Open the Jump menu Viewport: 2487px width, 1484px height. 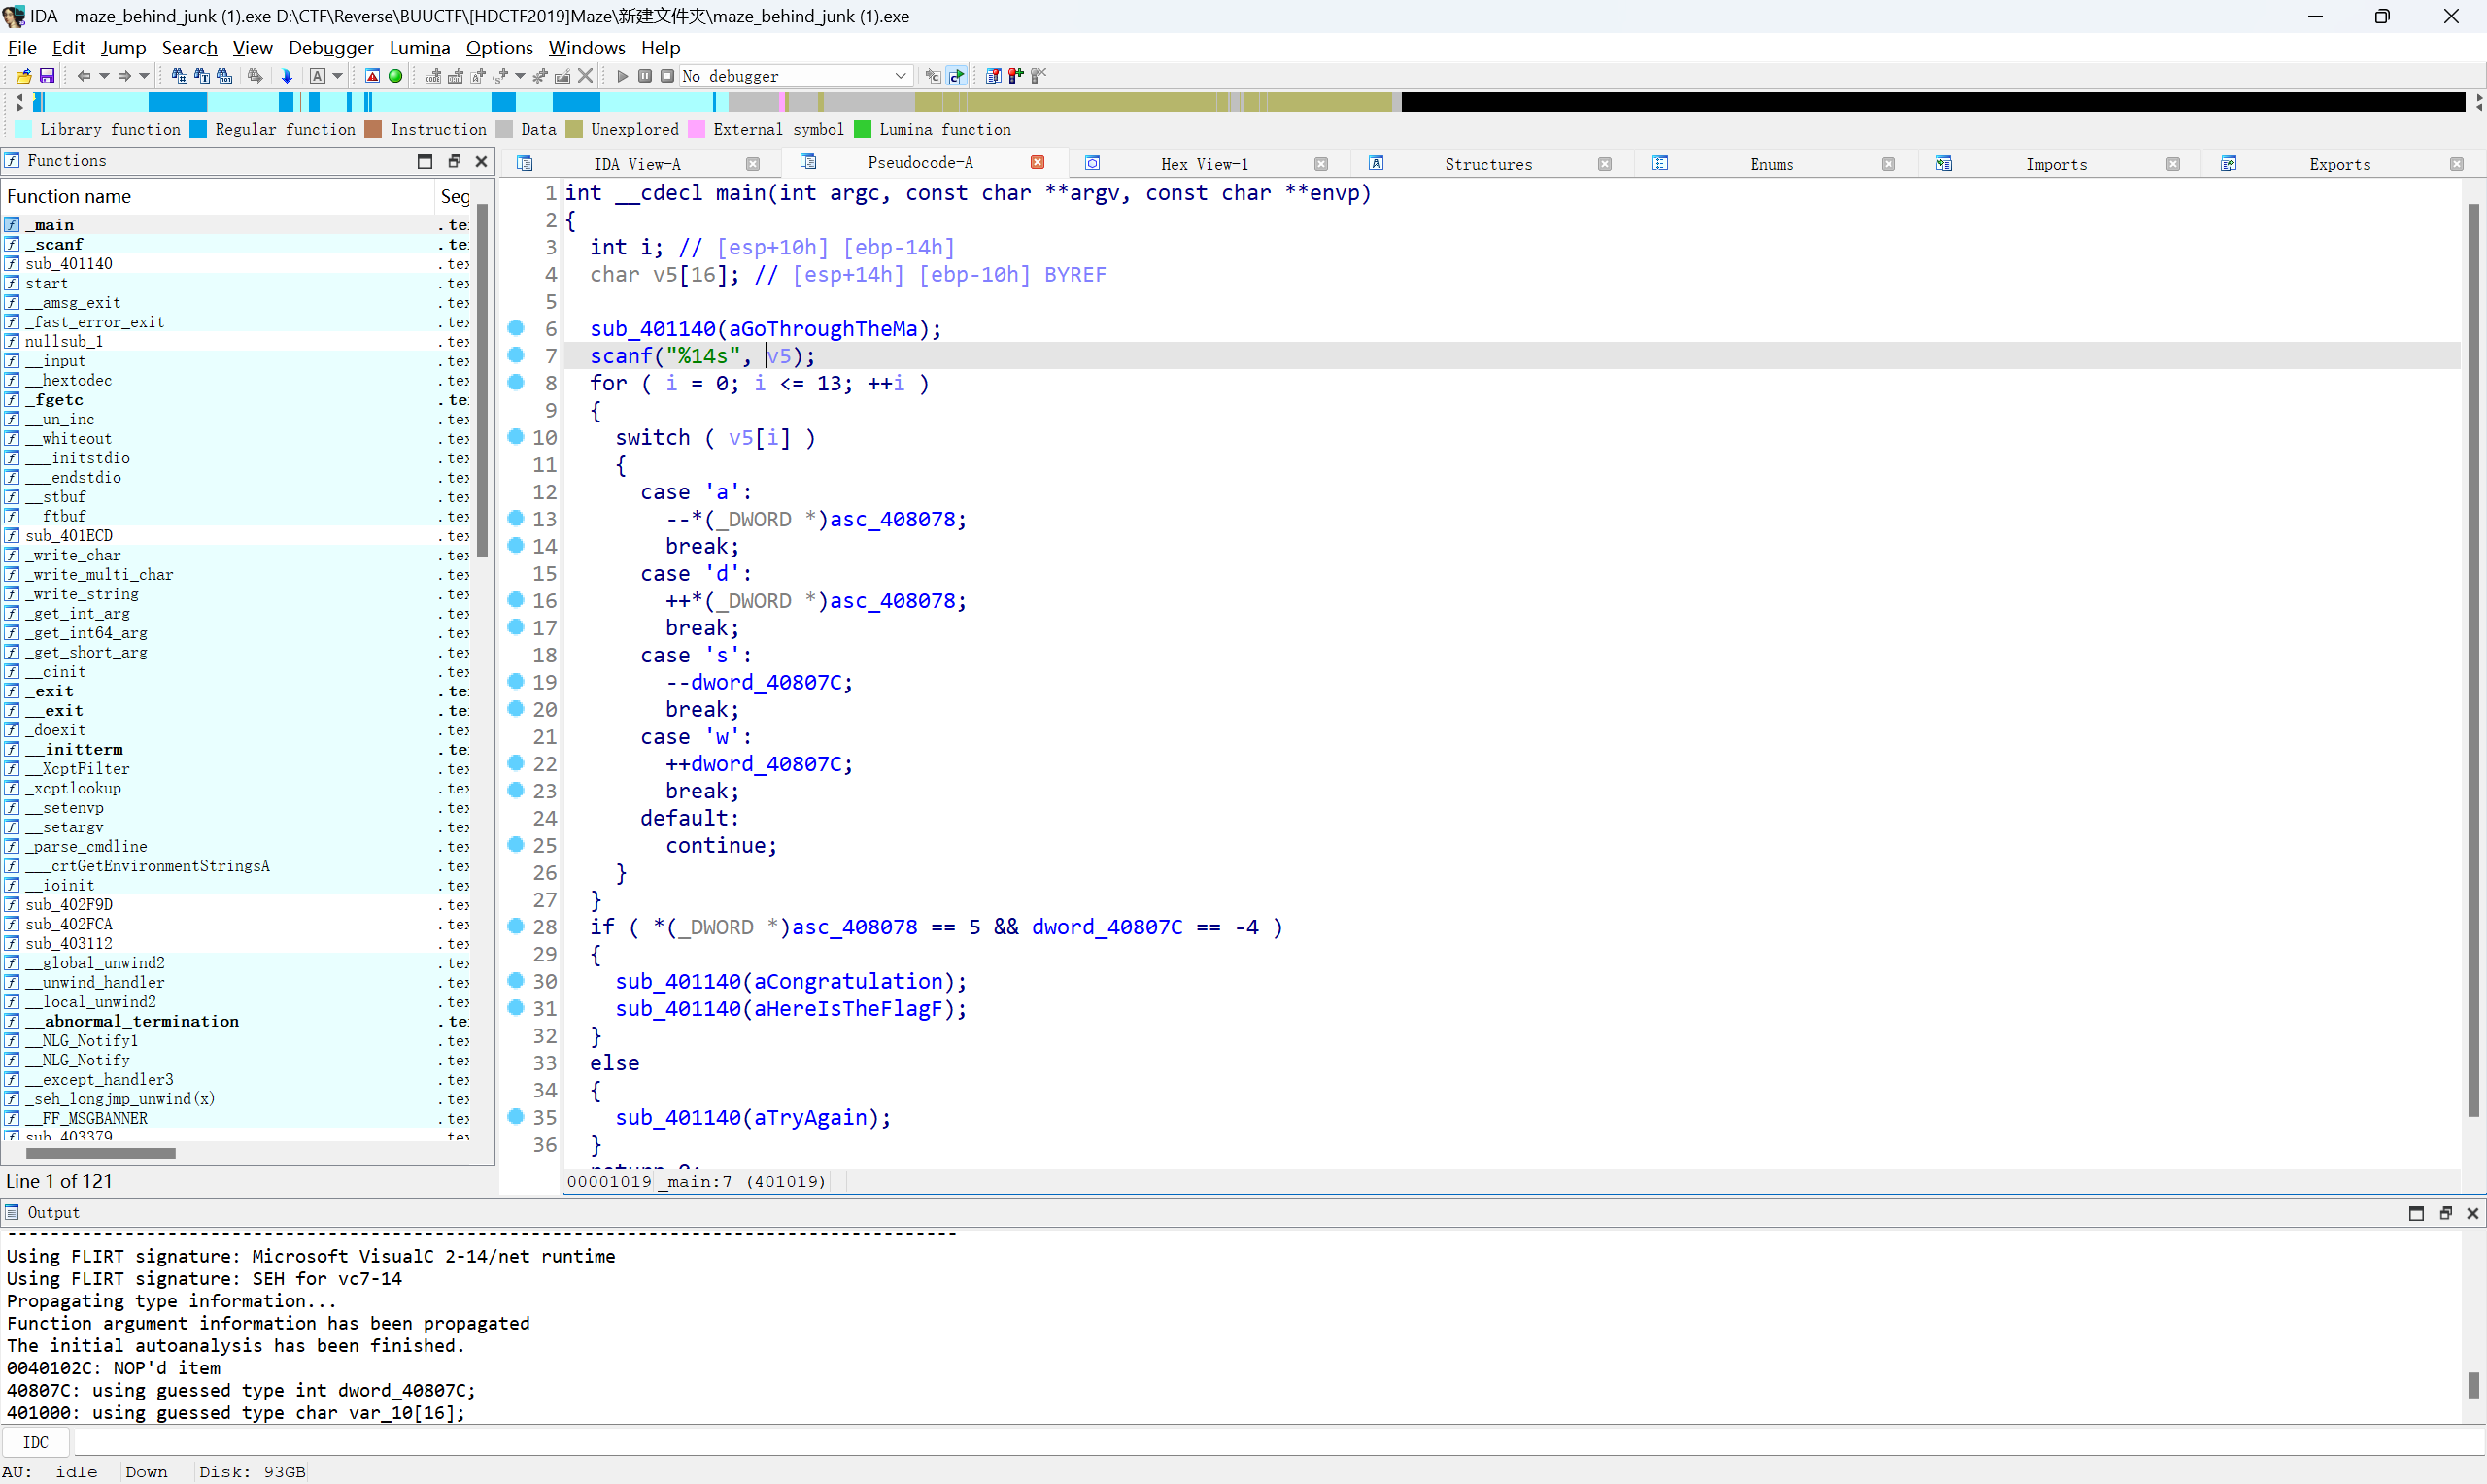[x=123, y=48]
